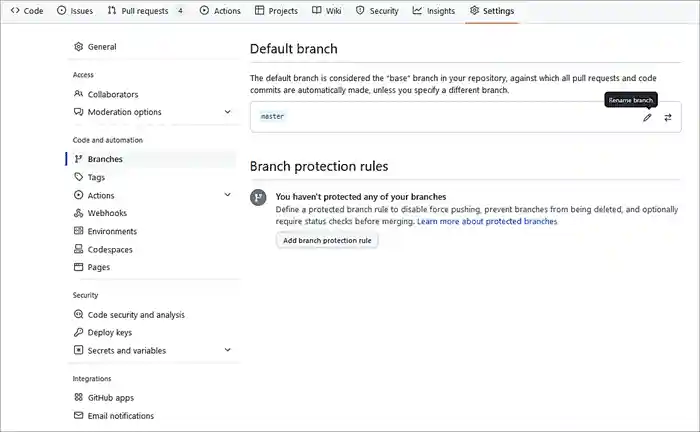Expand Secrets and variables section
This screenshot has height=432, width=700.
(x=228, y=350)
